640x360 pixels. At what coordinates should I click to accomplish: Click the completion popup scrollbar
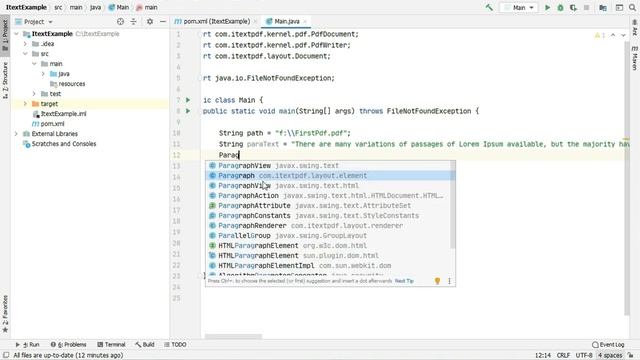[453, 205]
